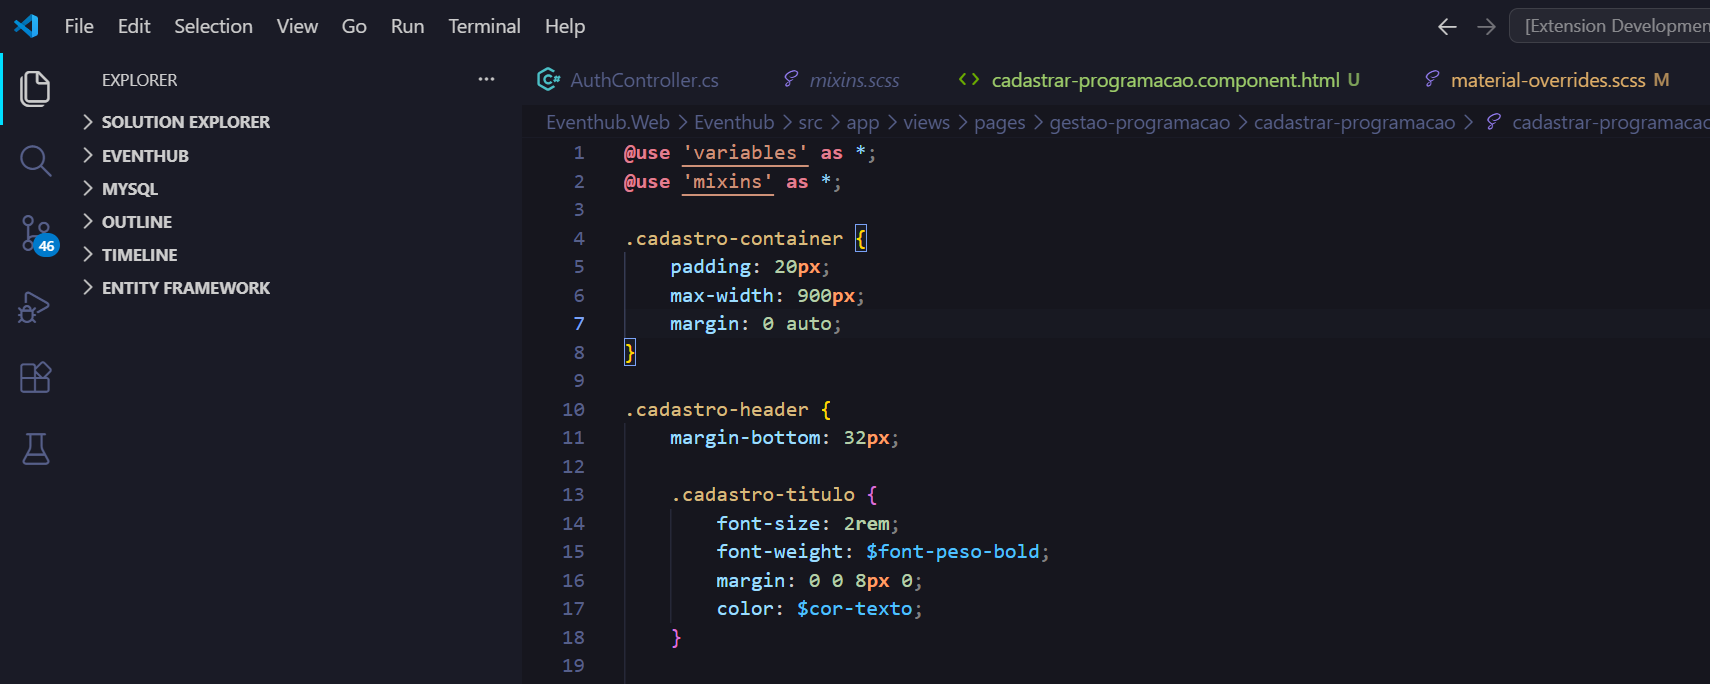This screenshot has height=684, width=1710.
Task: Click HTML icon on cadastrar-programacao tab
Action: (x=968, y=79)
